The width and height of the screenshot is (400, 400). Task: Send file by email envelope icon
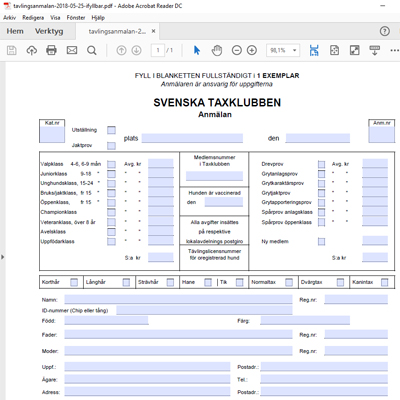point(72,50)
